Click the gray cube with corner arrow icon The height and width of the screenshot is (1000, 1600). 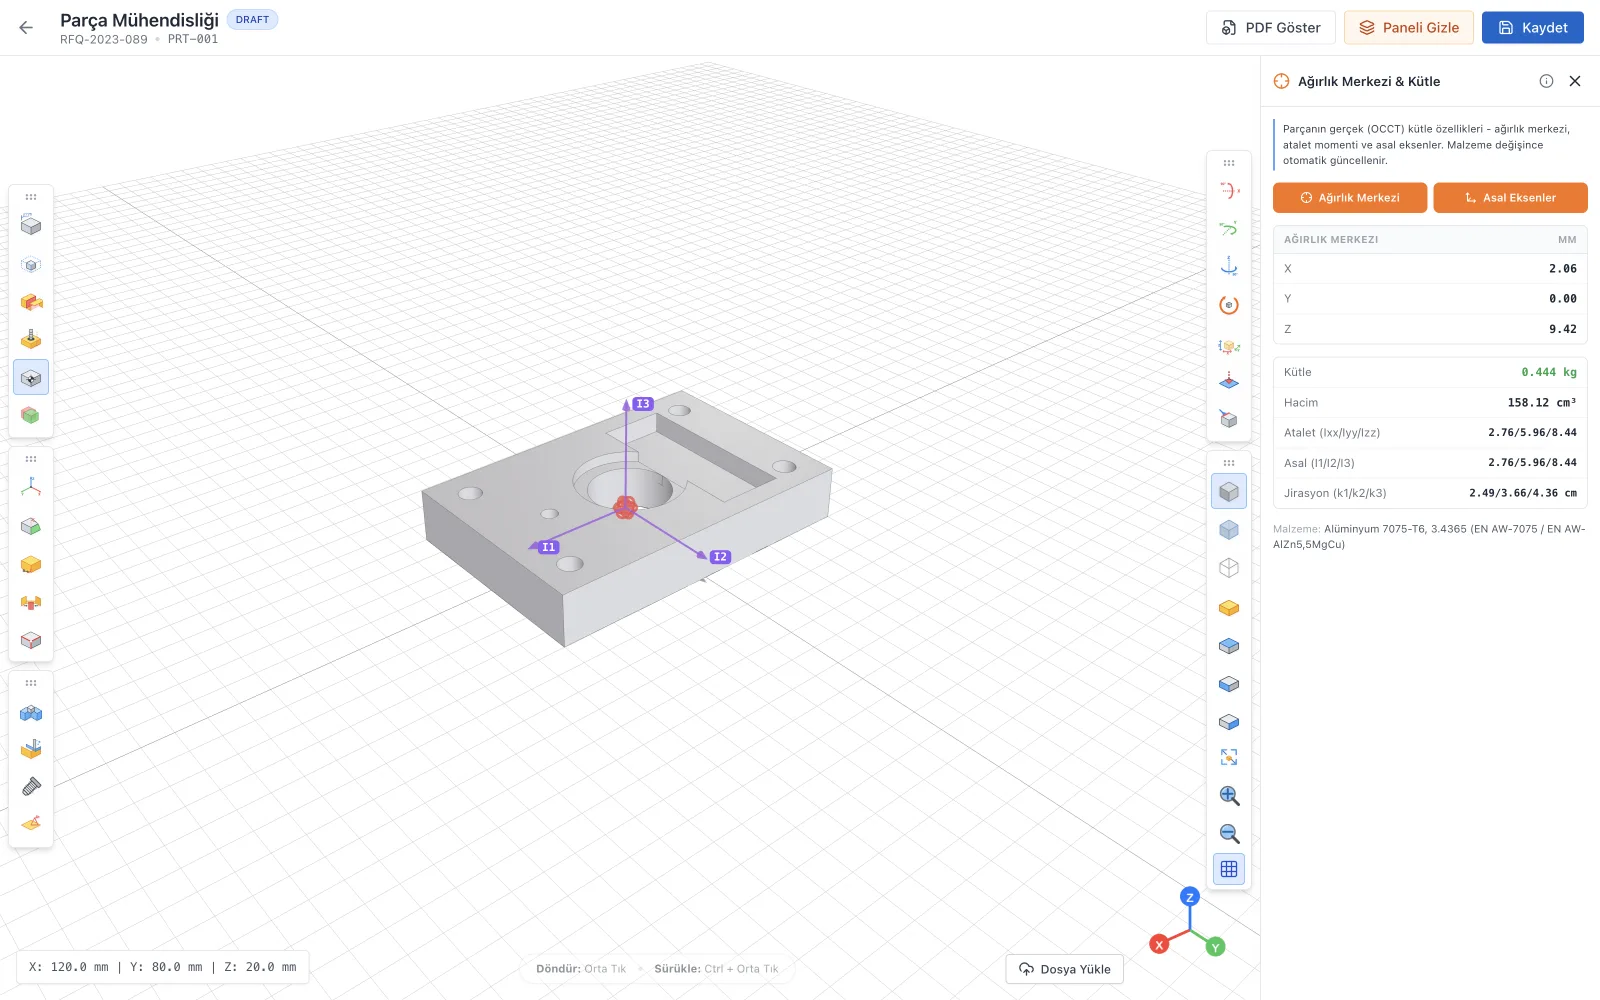pos(1229,419)
